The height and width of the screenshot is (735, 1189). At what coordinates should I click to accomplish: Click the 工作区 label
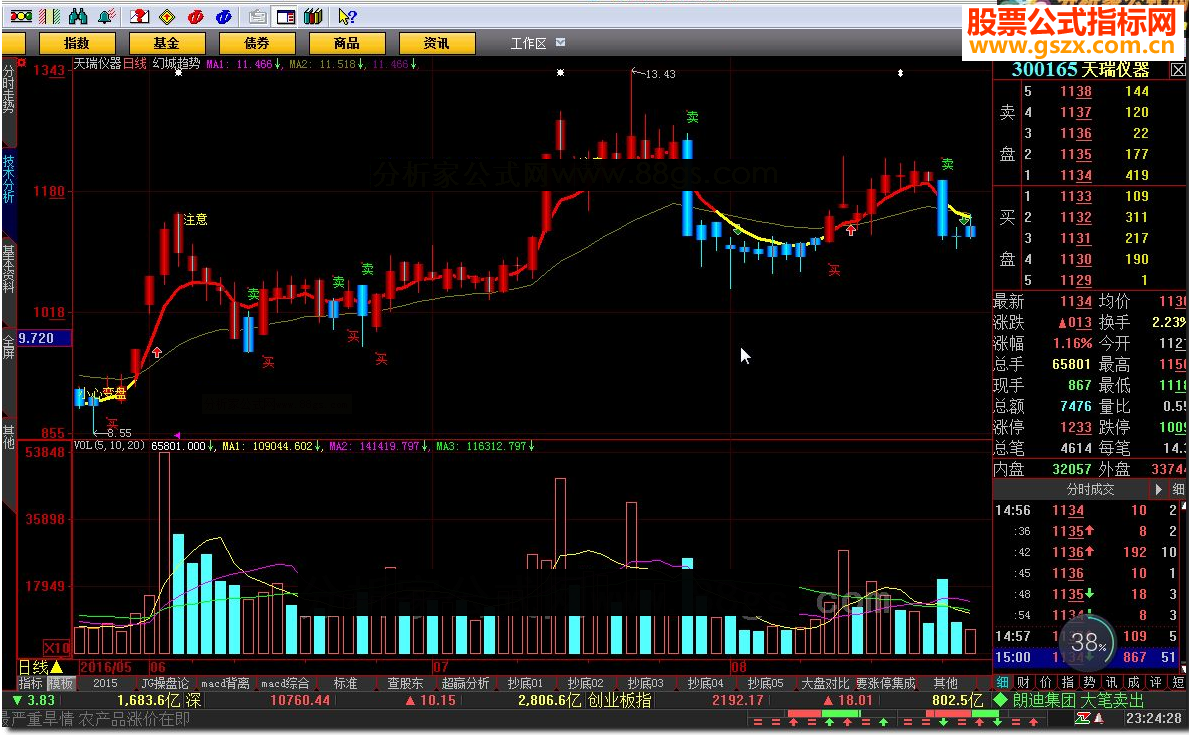coord(528,43)
